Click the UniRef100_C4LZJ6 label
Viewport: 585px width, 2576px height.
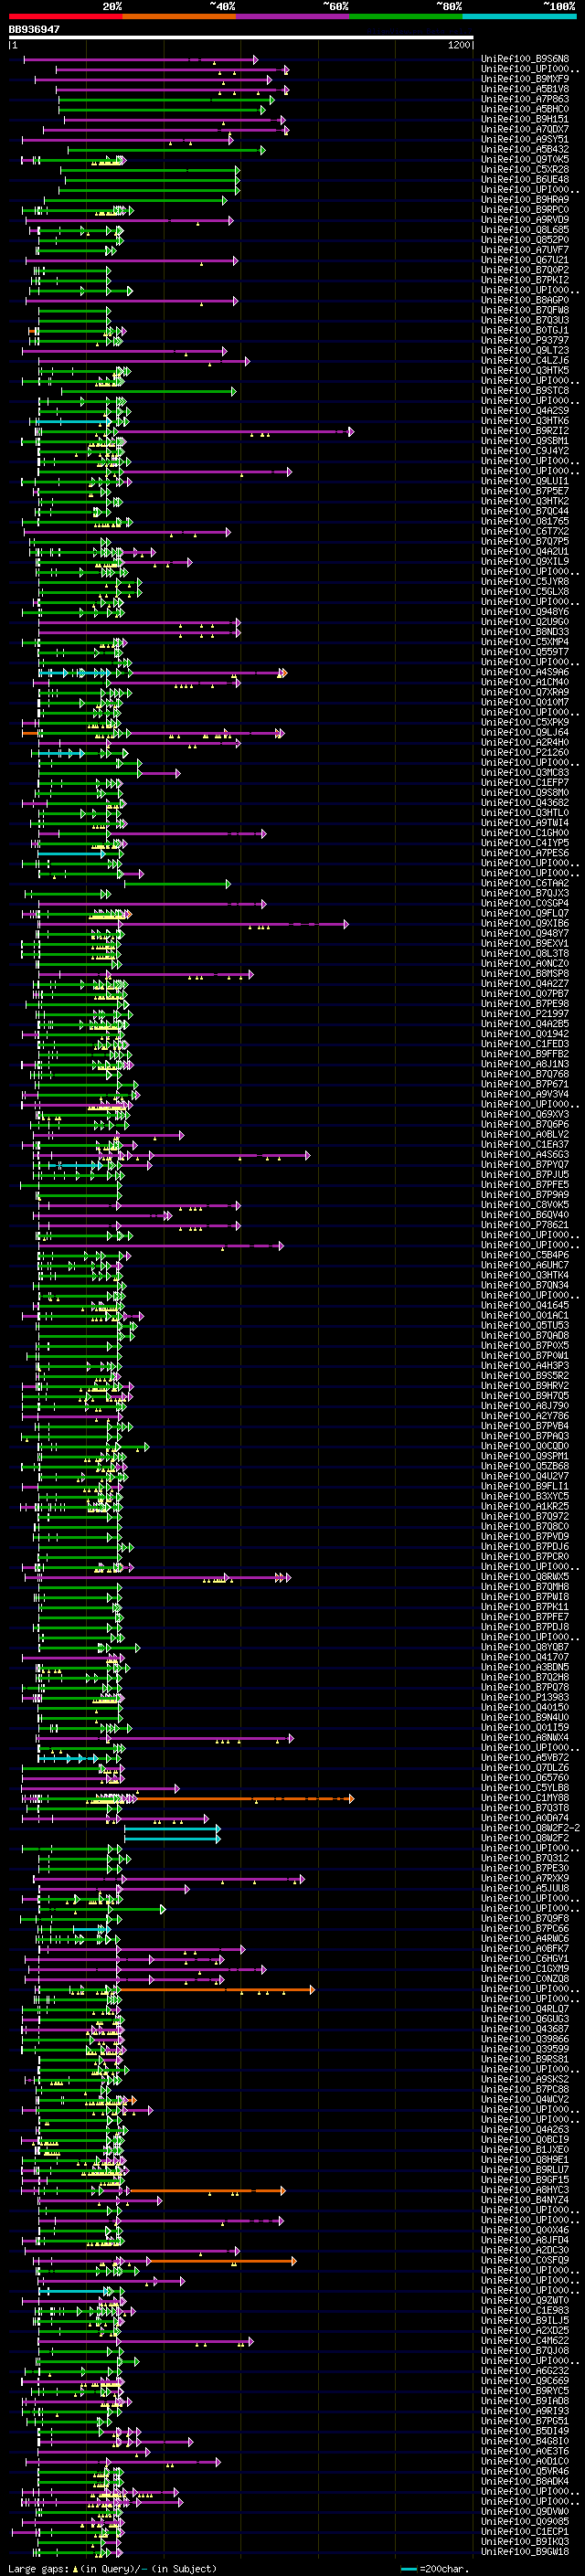click(x=525, y=360)
